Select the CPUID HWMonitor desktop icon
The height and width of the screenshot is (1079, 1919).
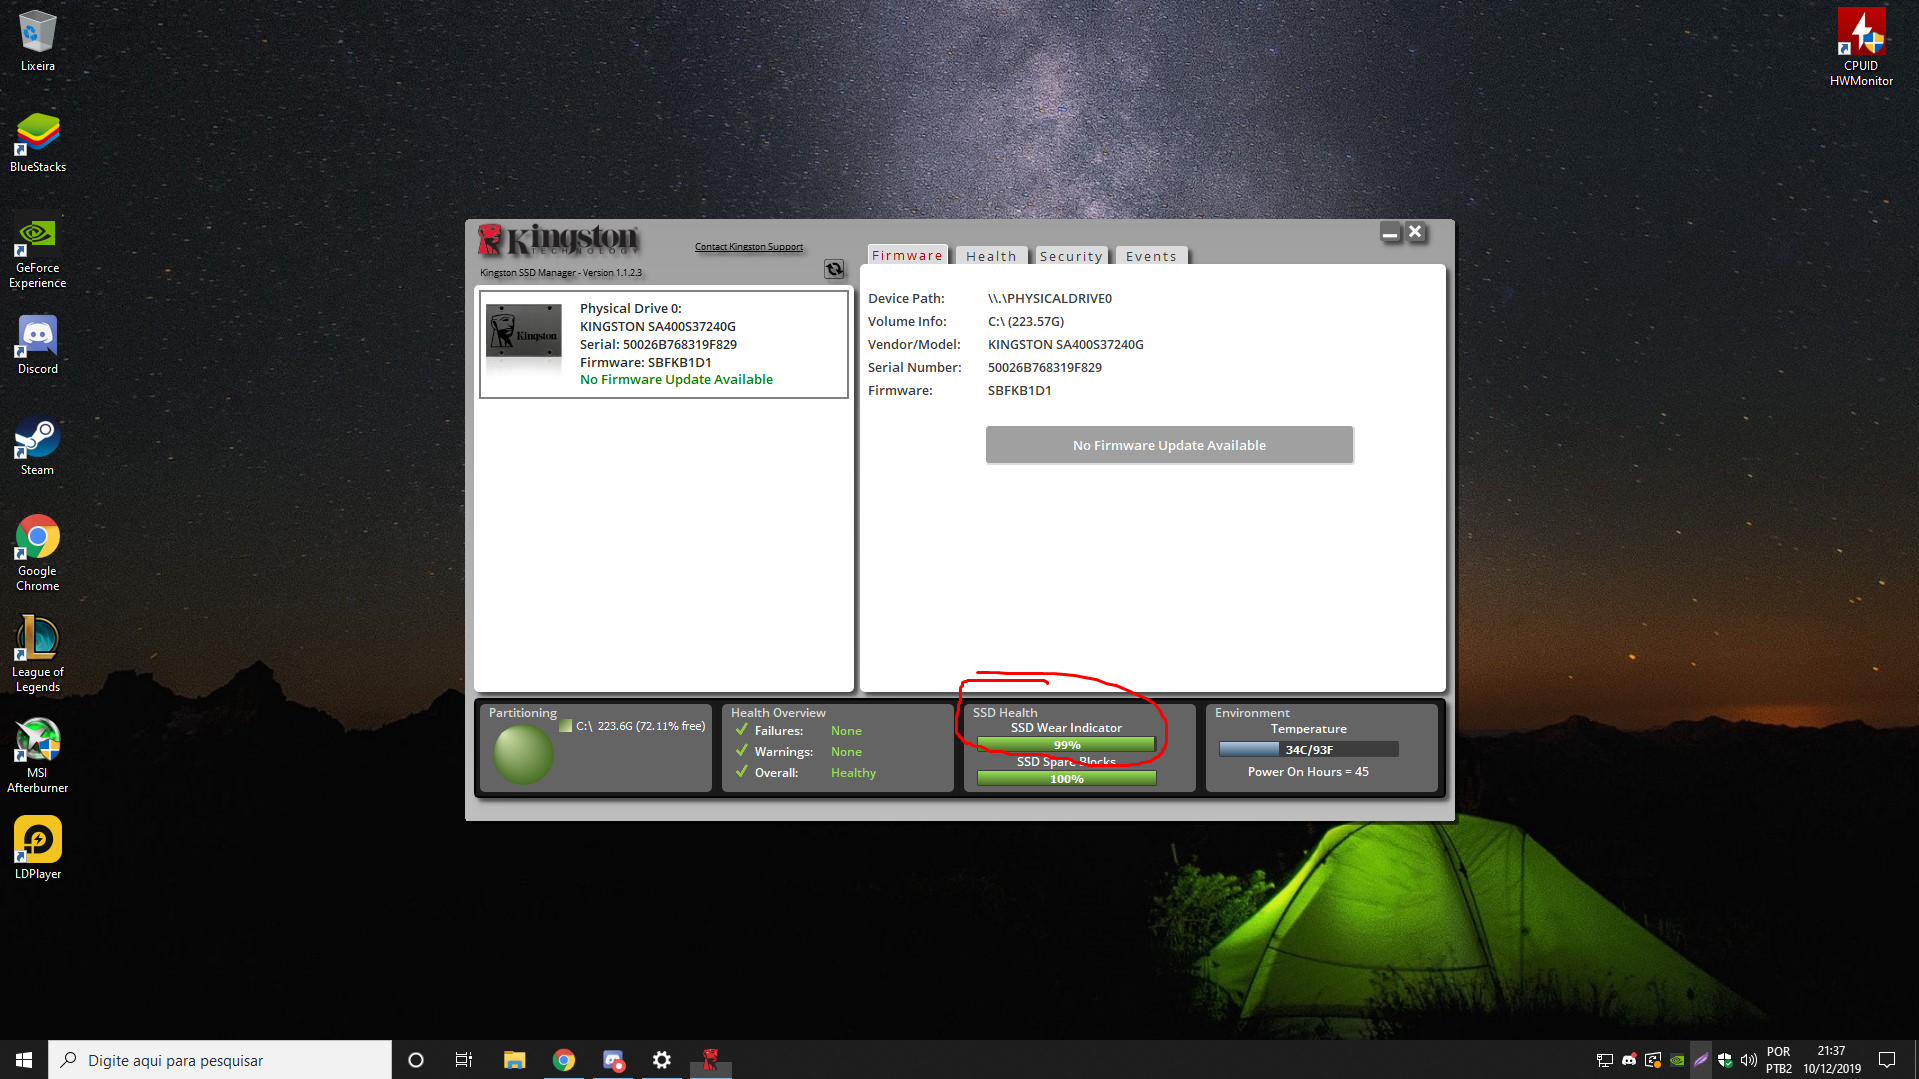[1861, 47]
